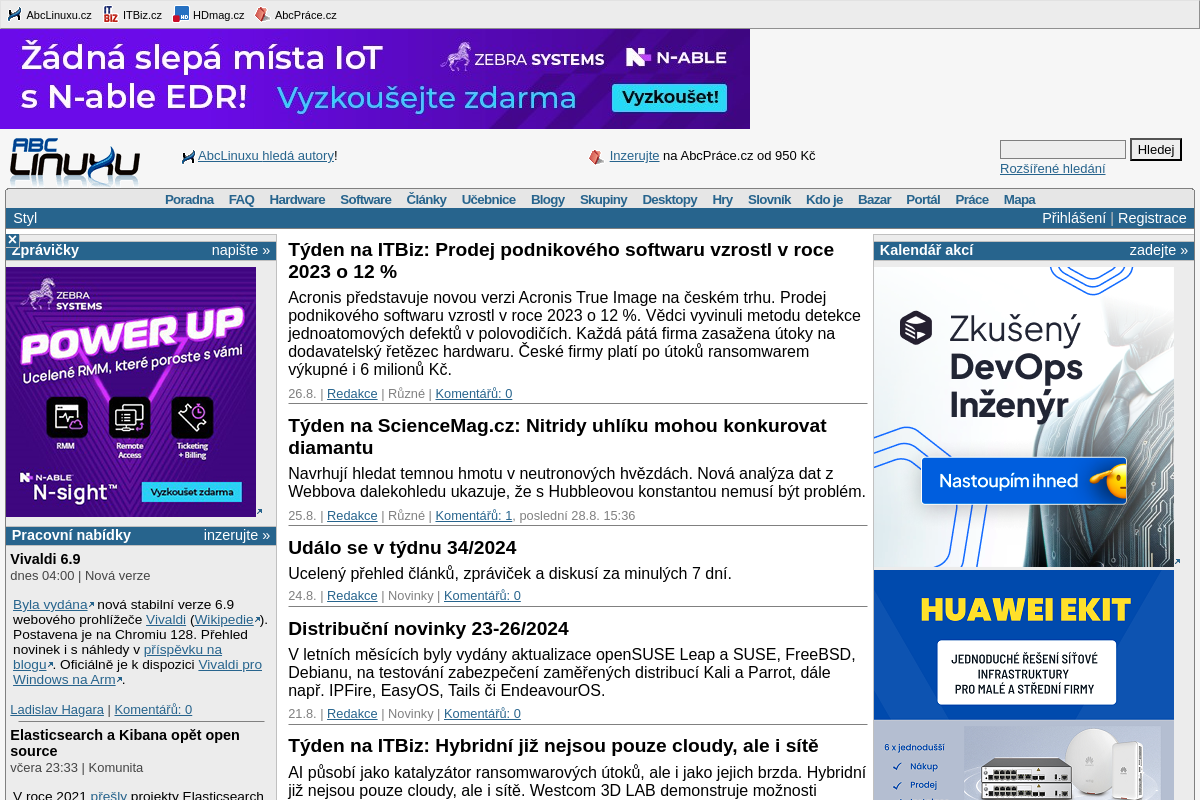Click icon beside 'AbcLinuxu hledá autory'
Screen dimensions: 1200x800
point(188,157)
